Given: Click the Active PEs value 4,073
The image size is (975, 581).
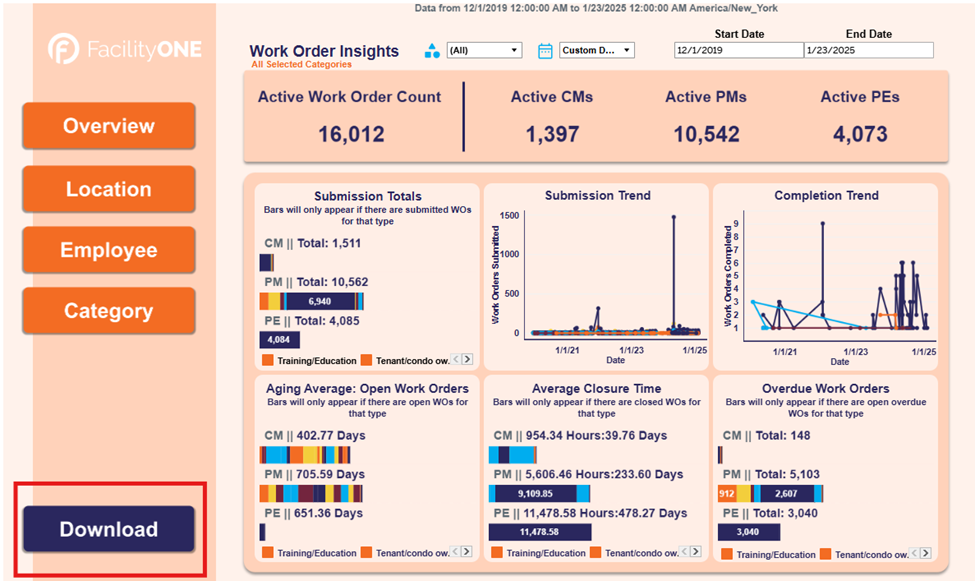Looking at the screenshot, I should pyautogui.click(x=860, y=134).
